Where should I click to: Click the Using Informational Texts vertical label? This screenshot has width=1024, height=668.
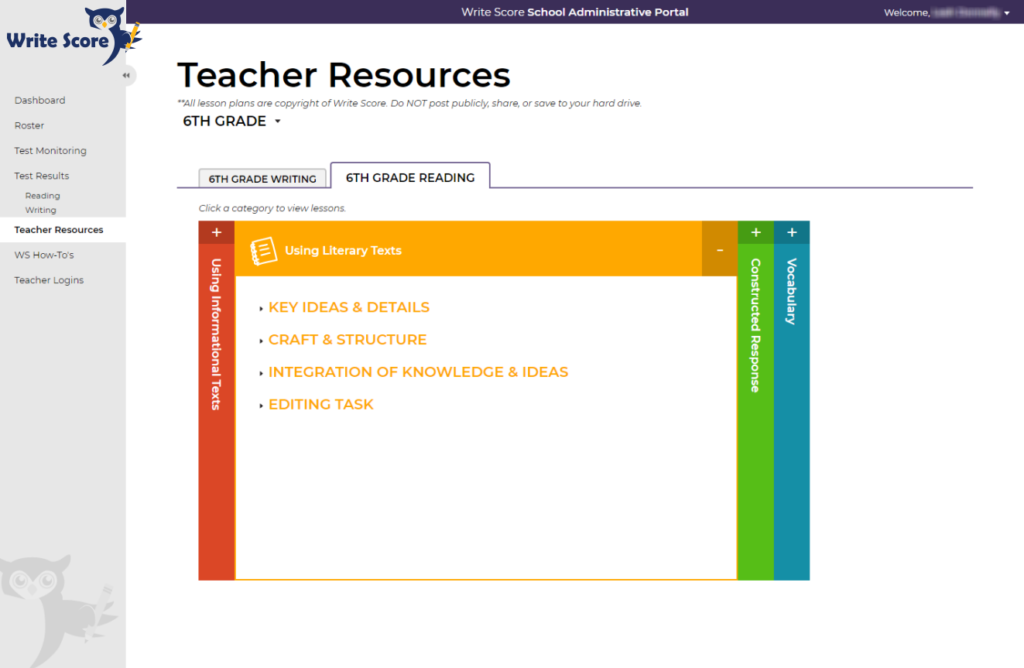tap(216, 334)
